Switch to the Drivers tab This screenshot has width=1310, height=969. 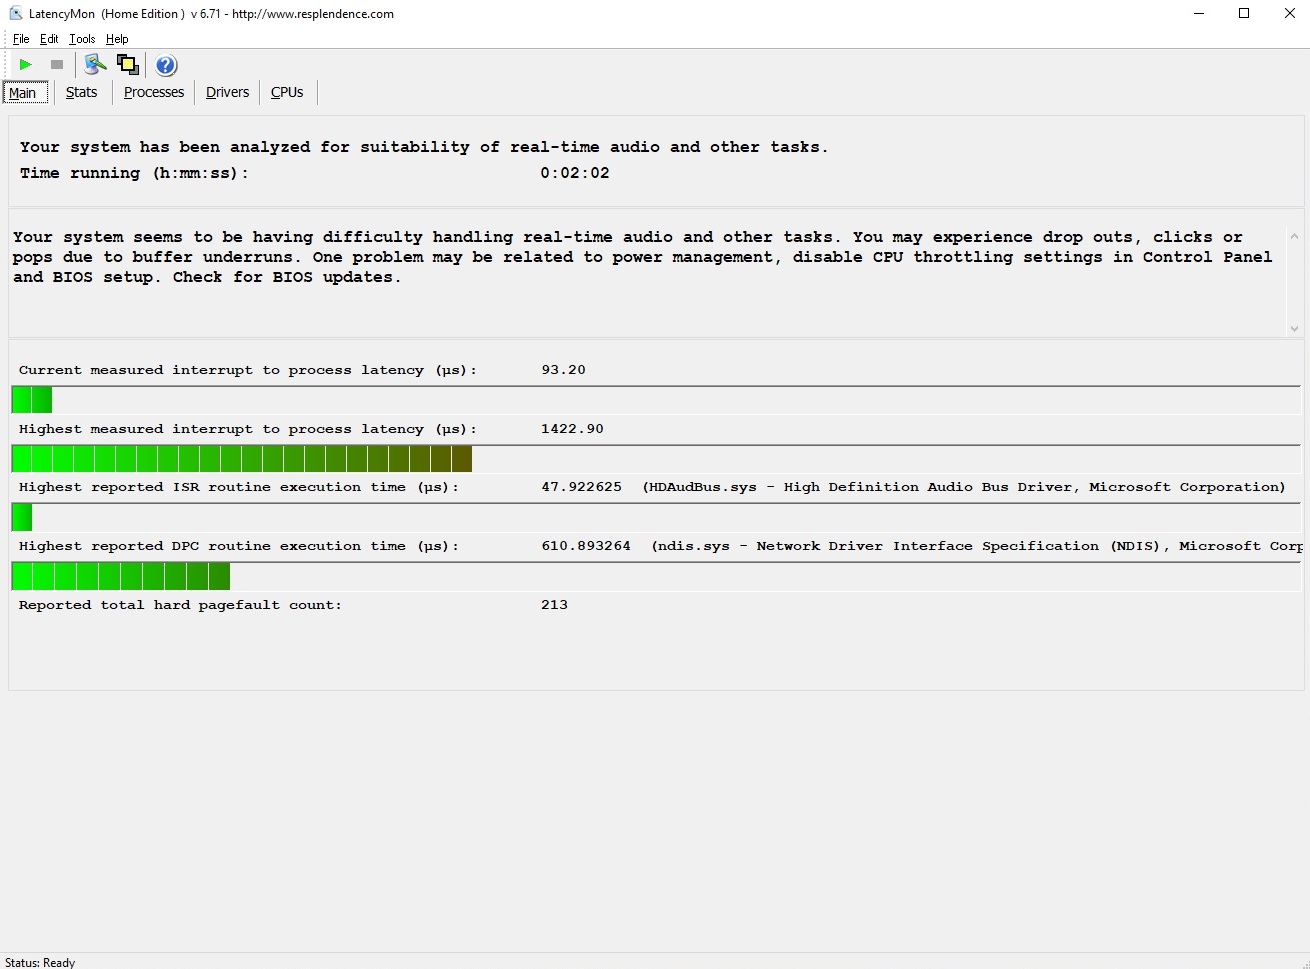coord(228,92)
